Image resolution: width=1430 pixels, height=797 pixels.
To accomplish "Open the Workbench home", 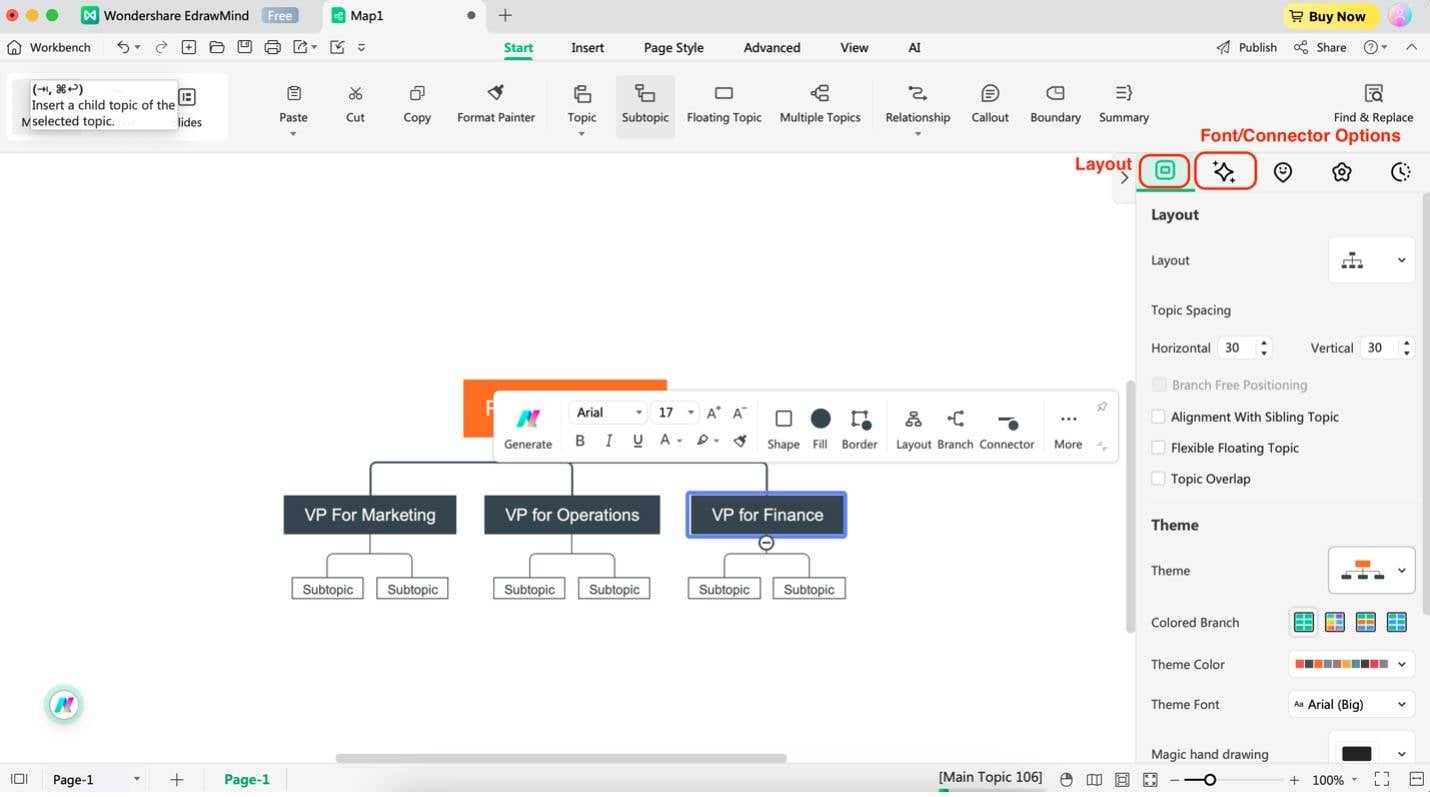I will 48,47.
